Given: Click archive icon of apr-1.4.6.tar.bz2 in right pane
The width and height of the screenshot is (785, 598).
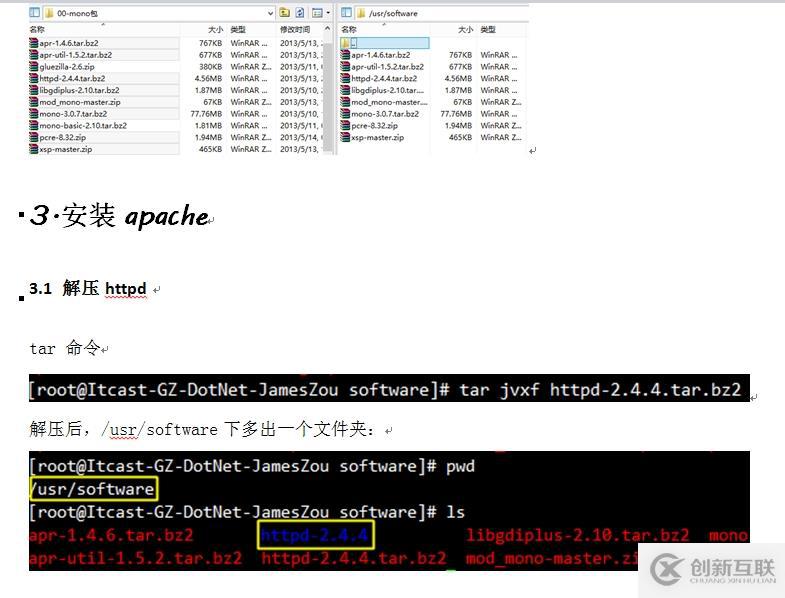Looking at the screenshot, I should coord(345,55).
